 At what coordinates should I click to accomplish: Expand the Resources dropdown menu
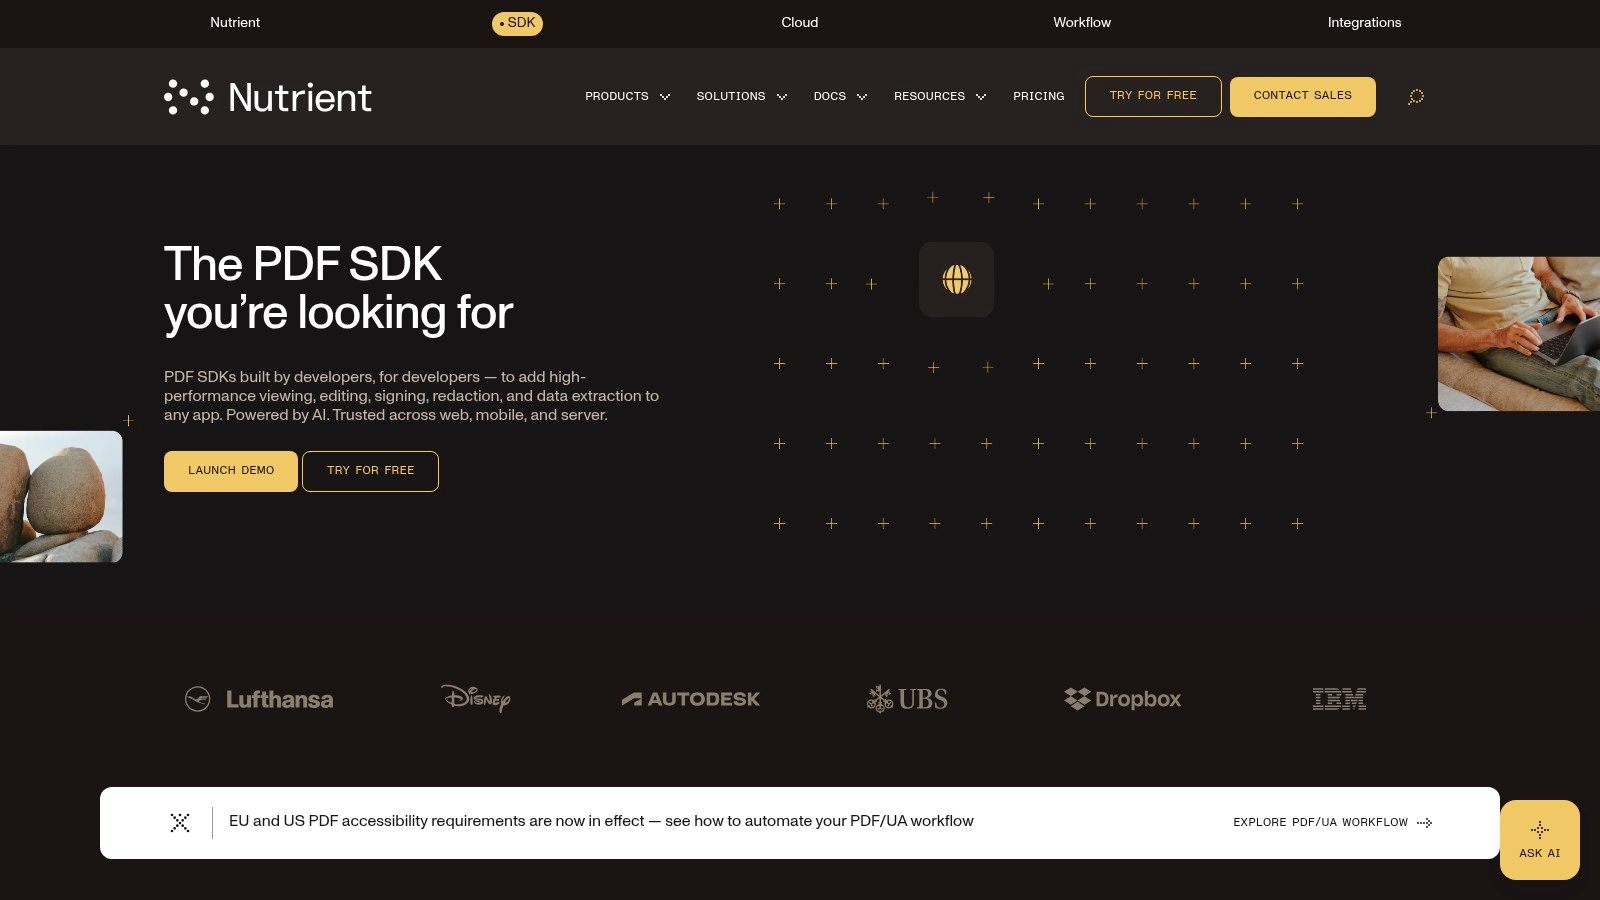coord(940,97)
